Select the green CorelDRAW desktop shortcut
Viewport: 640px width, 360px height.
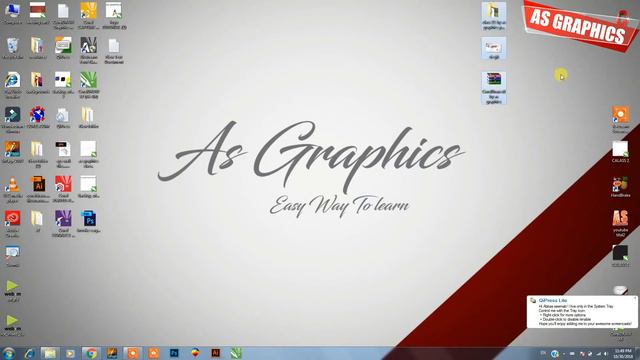[89, 85]
